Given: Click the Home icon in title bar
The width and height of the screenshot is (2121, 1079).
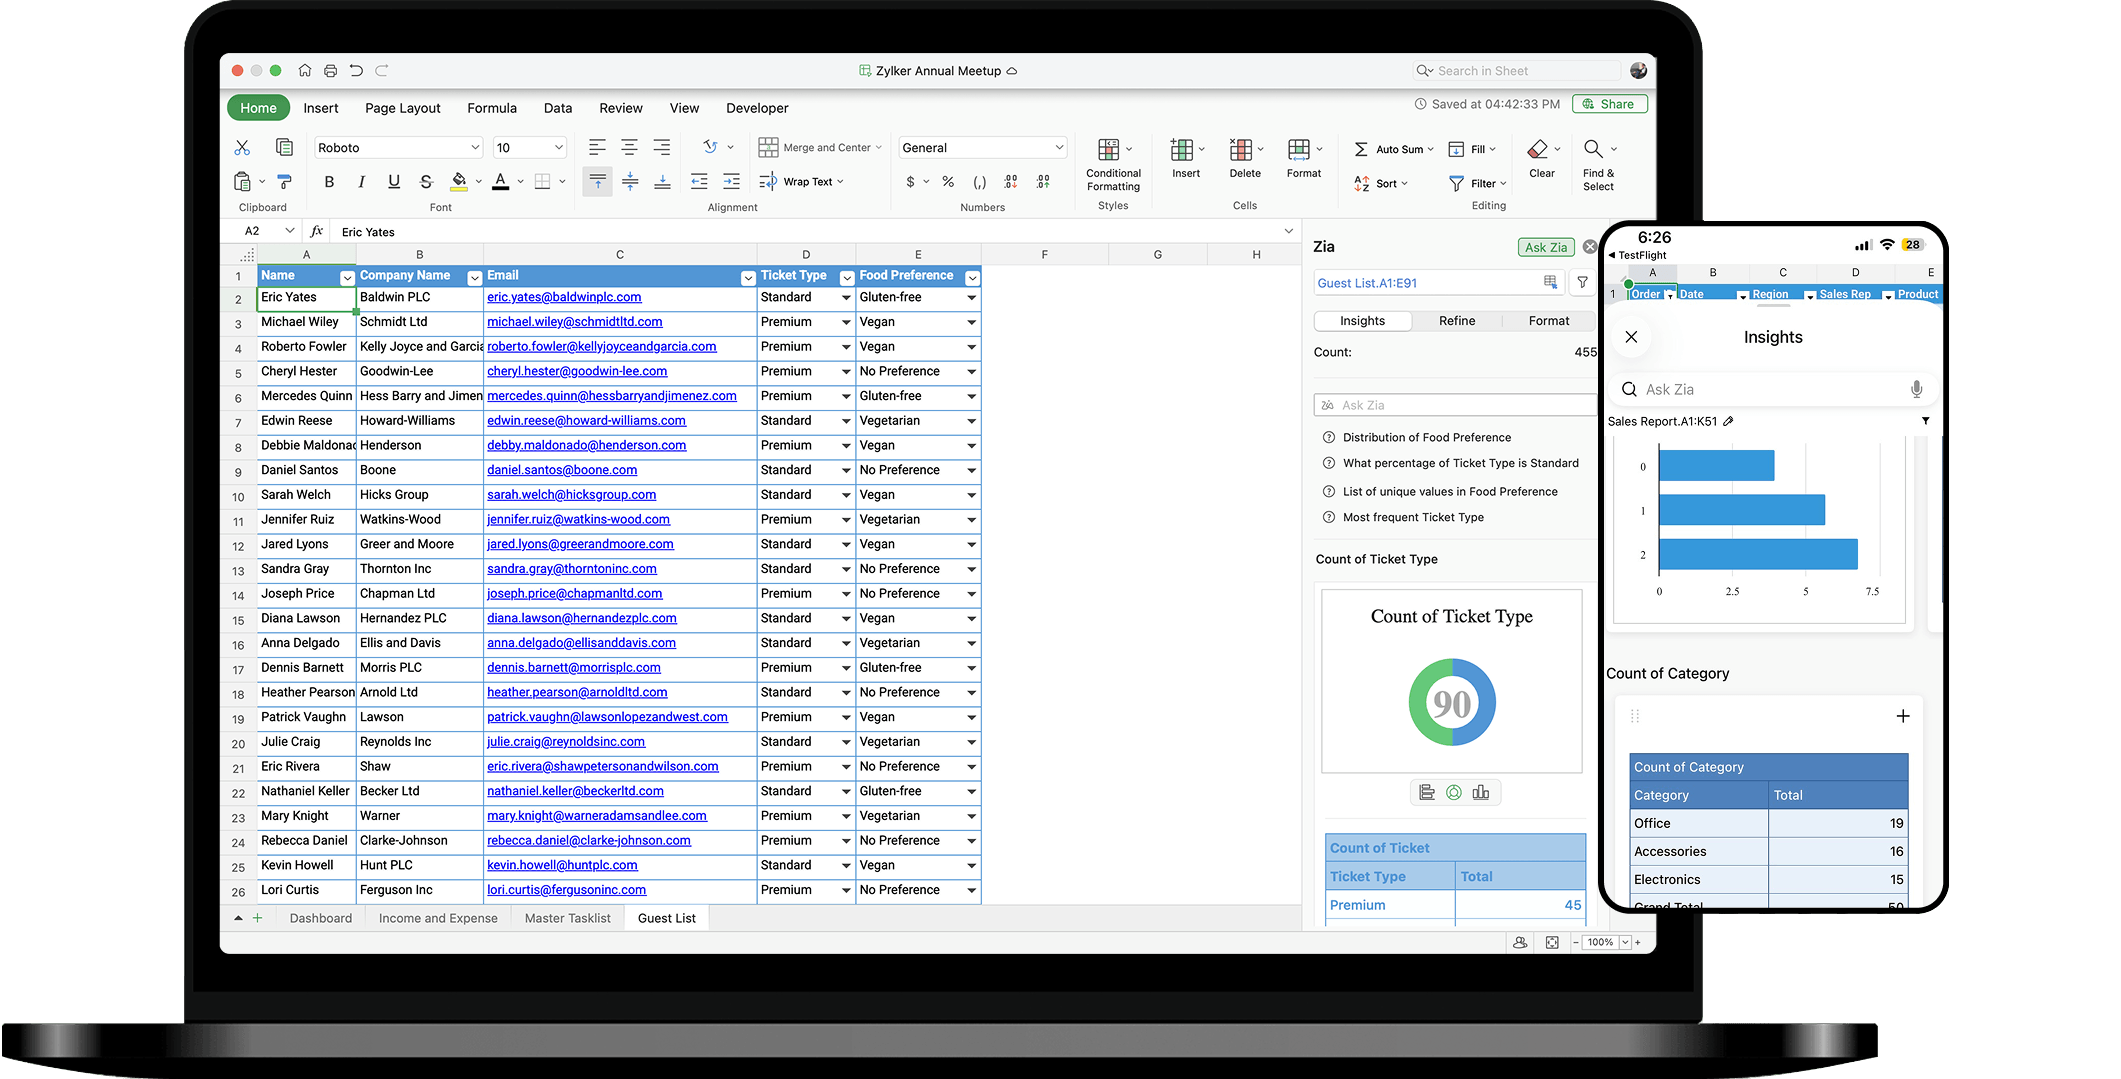Looking at the screenshot, I should (x=304, y=71).
